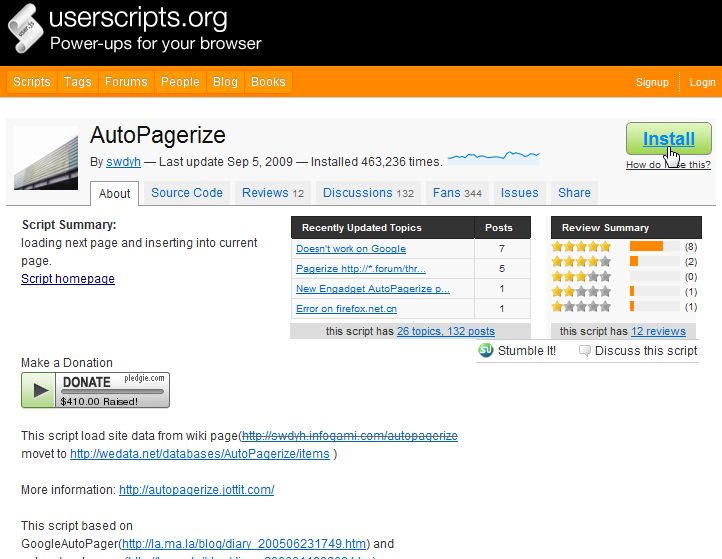Click the Login link
This screenshot has height=559, width=722.
[702, 82]
